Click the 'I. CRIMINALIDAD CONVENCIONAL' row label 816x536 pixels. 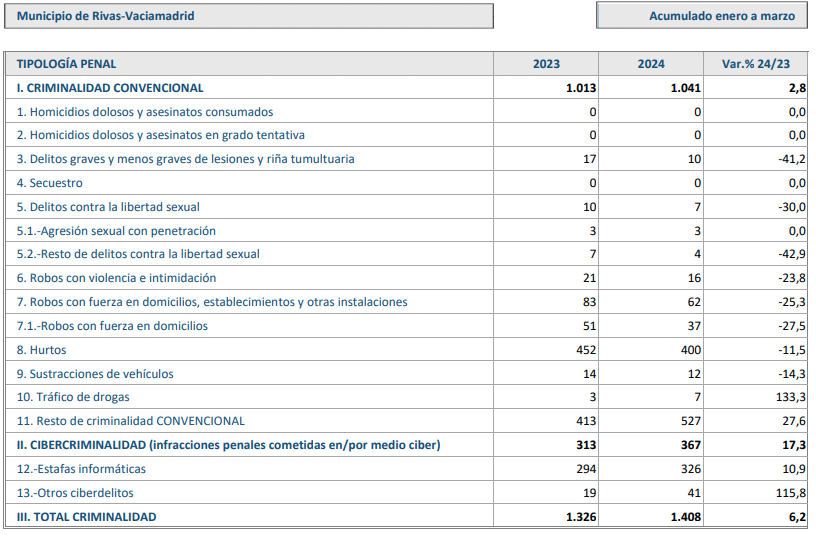110,88
